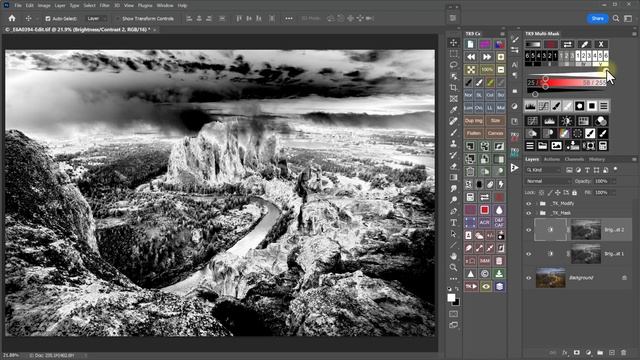640x360 pixels.
Task: Toggle the Show Transform Controls checkbox
Action: point(118,18)
